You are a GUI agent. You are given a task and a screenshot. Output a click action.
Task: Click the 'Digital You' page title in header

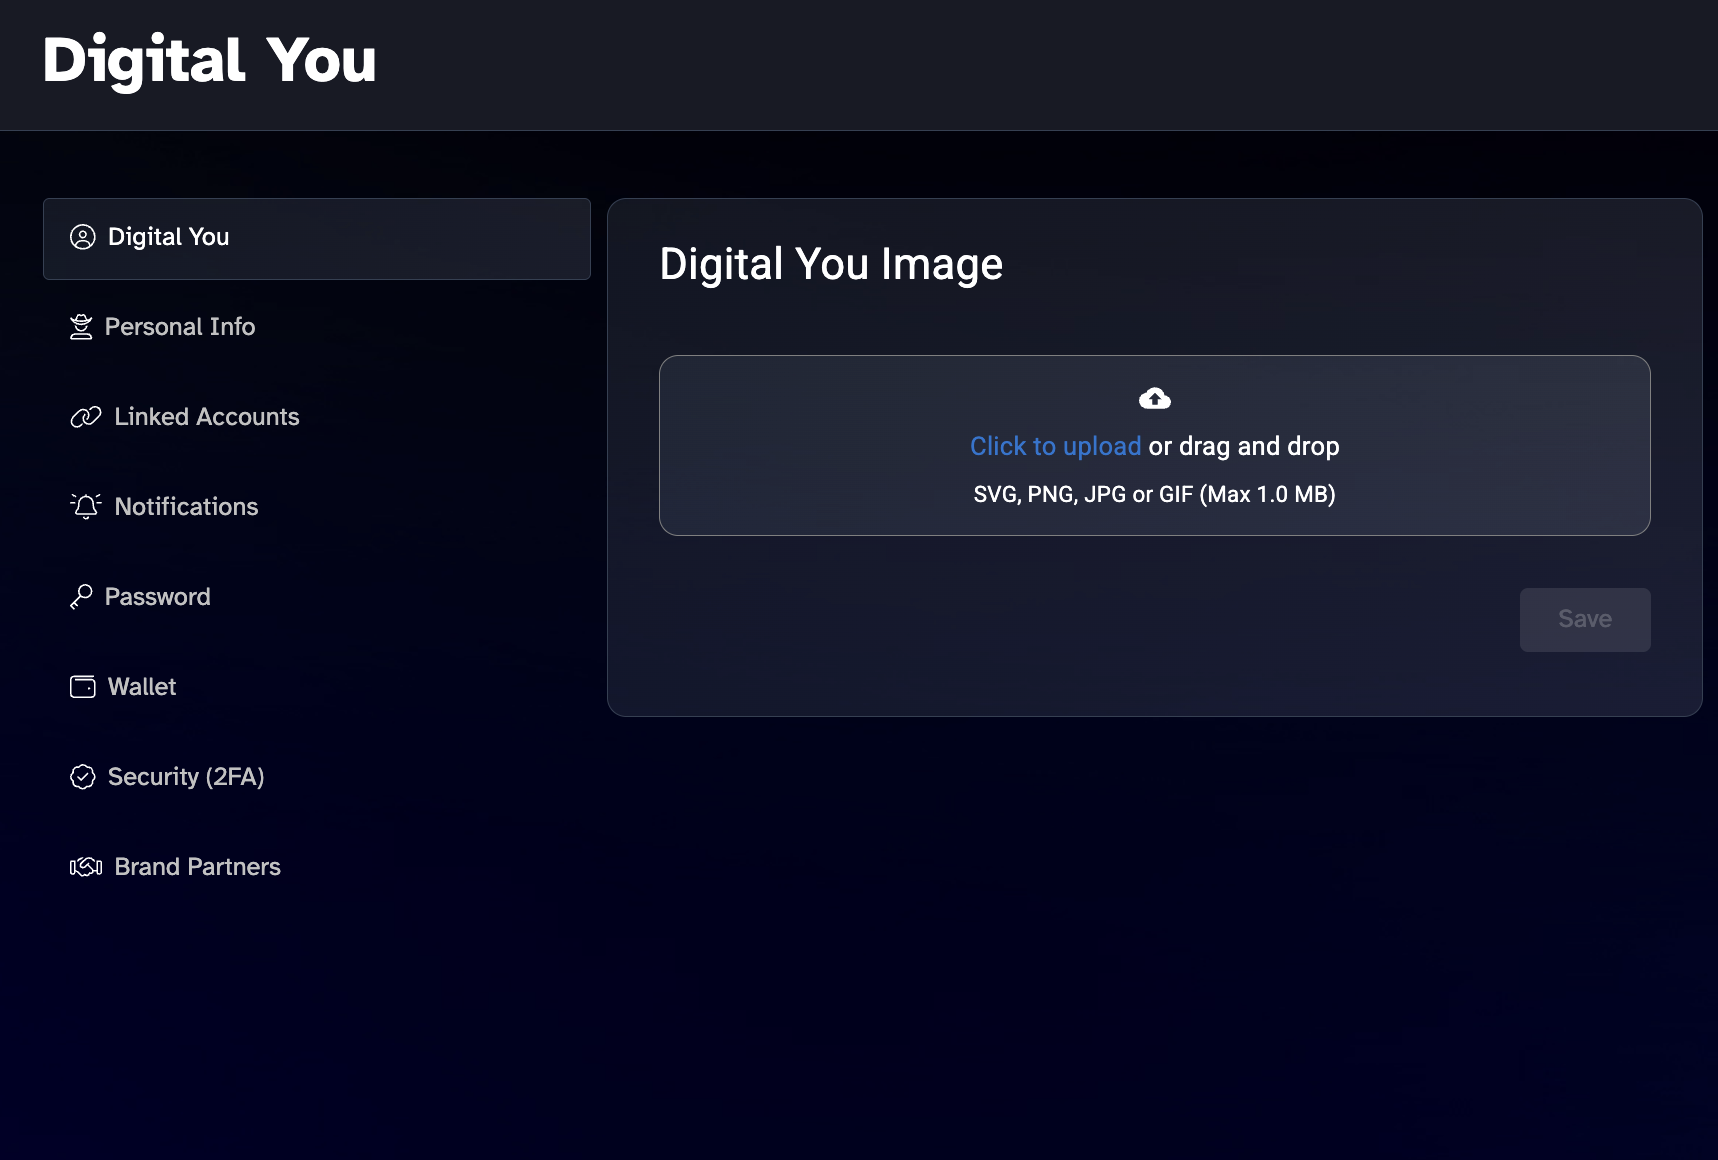(210, 60)
